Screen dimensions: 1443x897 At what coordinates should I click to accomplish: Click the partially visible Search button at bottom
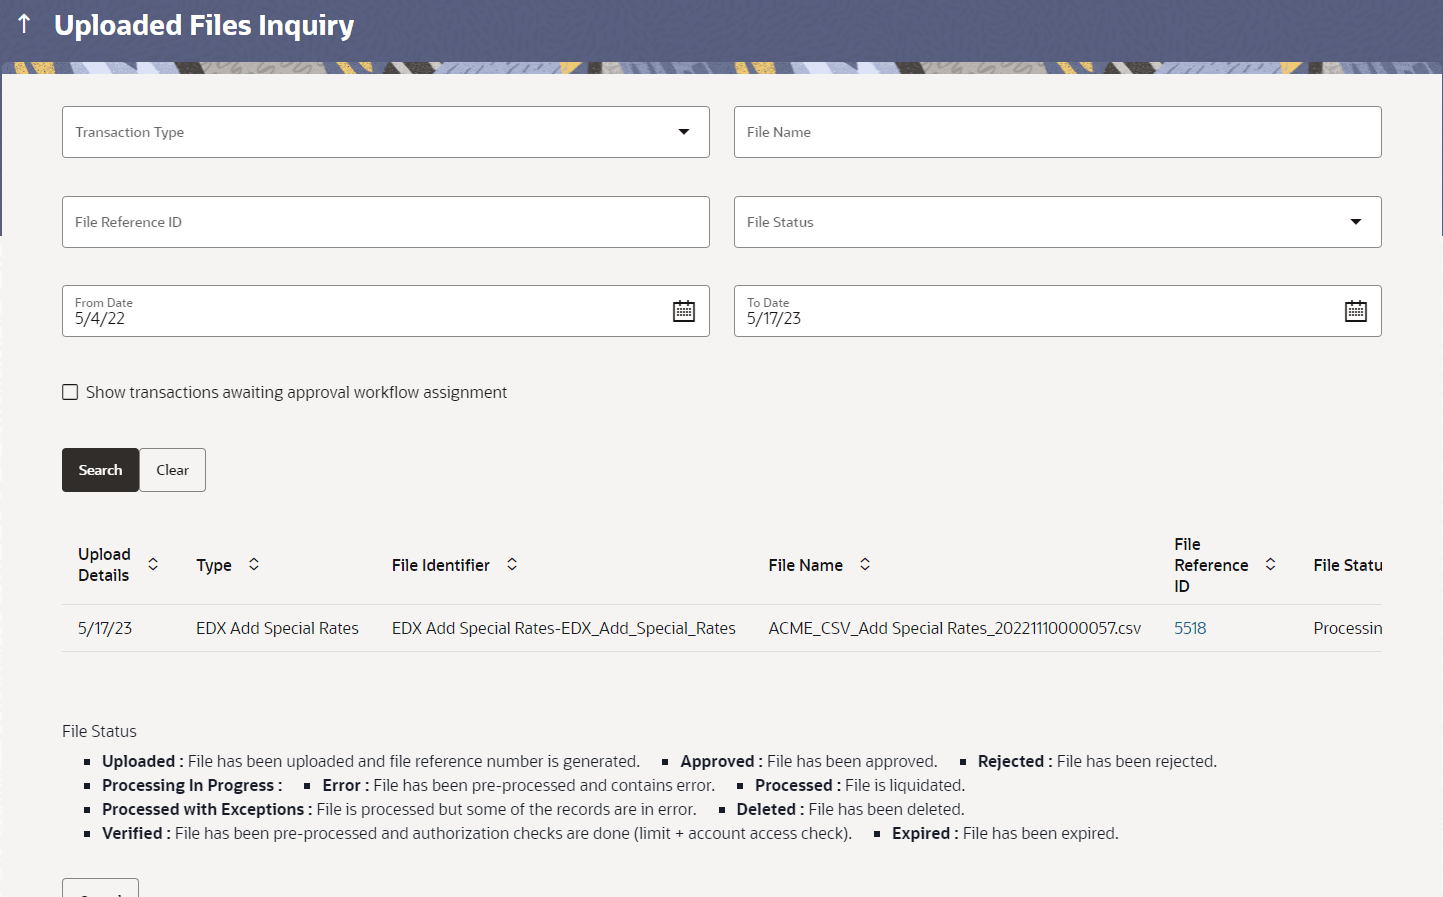(x=100, y=891)
